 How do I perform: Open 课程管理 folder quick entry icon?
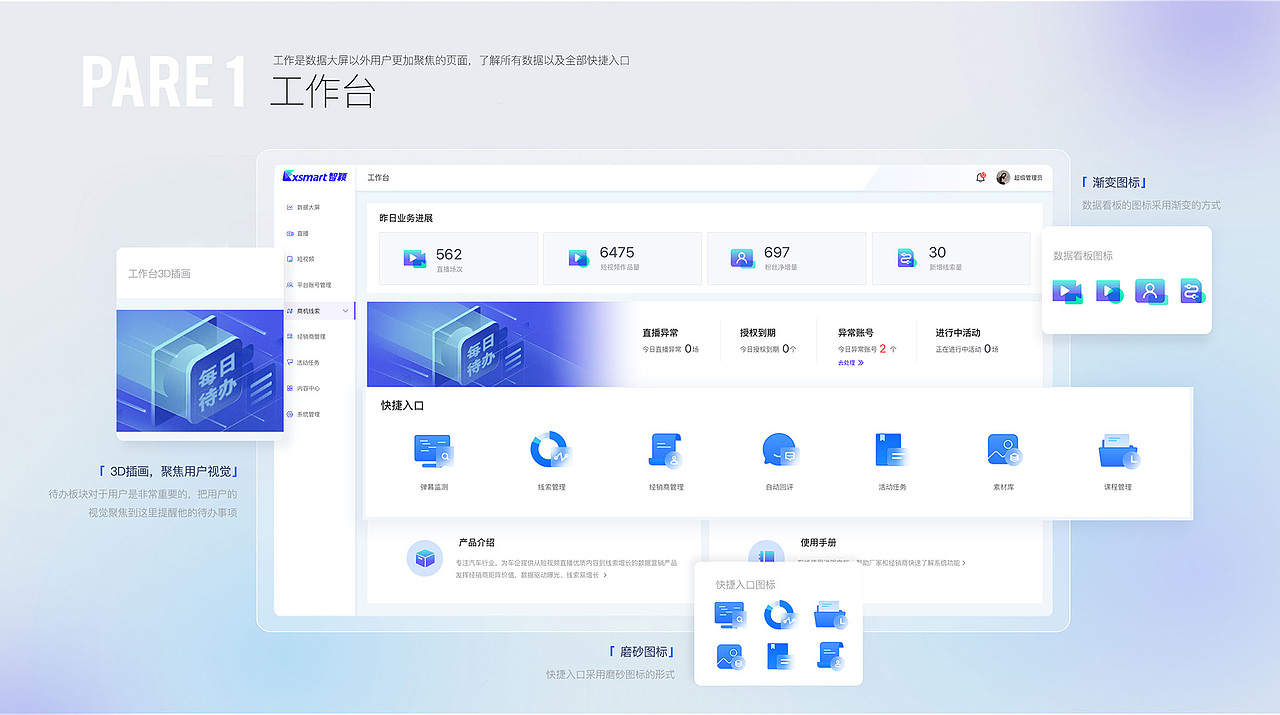click(1118, 451)
